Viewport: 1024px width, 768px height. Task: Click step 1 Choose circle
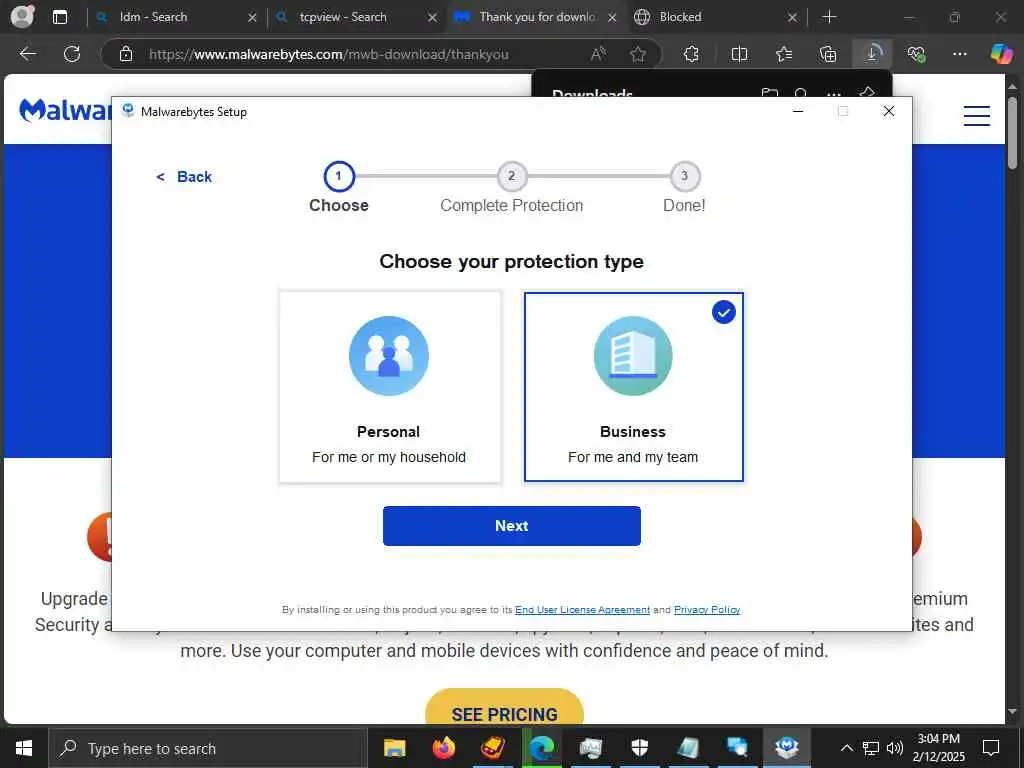point(339,176)
